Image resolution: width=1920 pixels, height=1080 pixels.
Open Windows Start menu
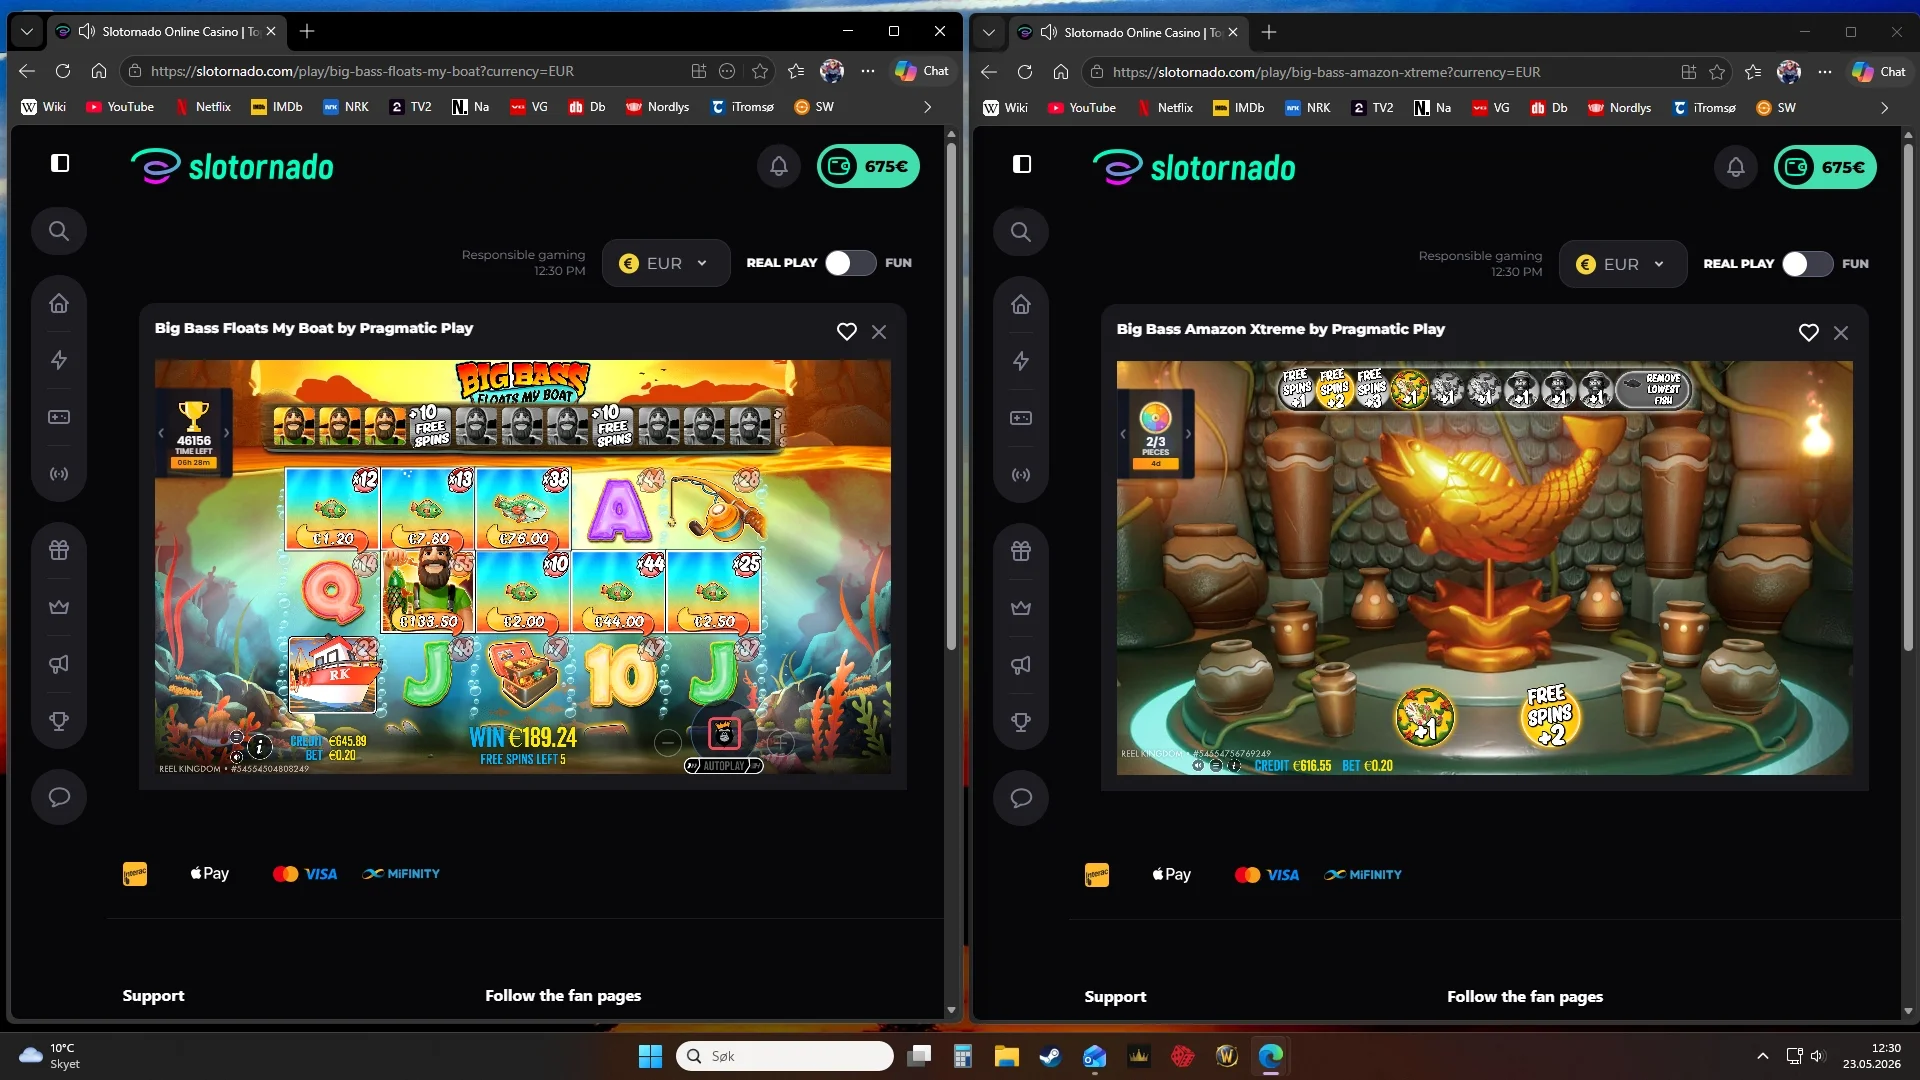(650, 1056)
